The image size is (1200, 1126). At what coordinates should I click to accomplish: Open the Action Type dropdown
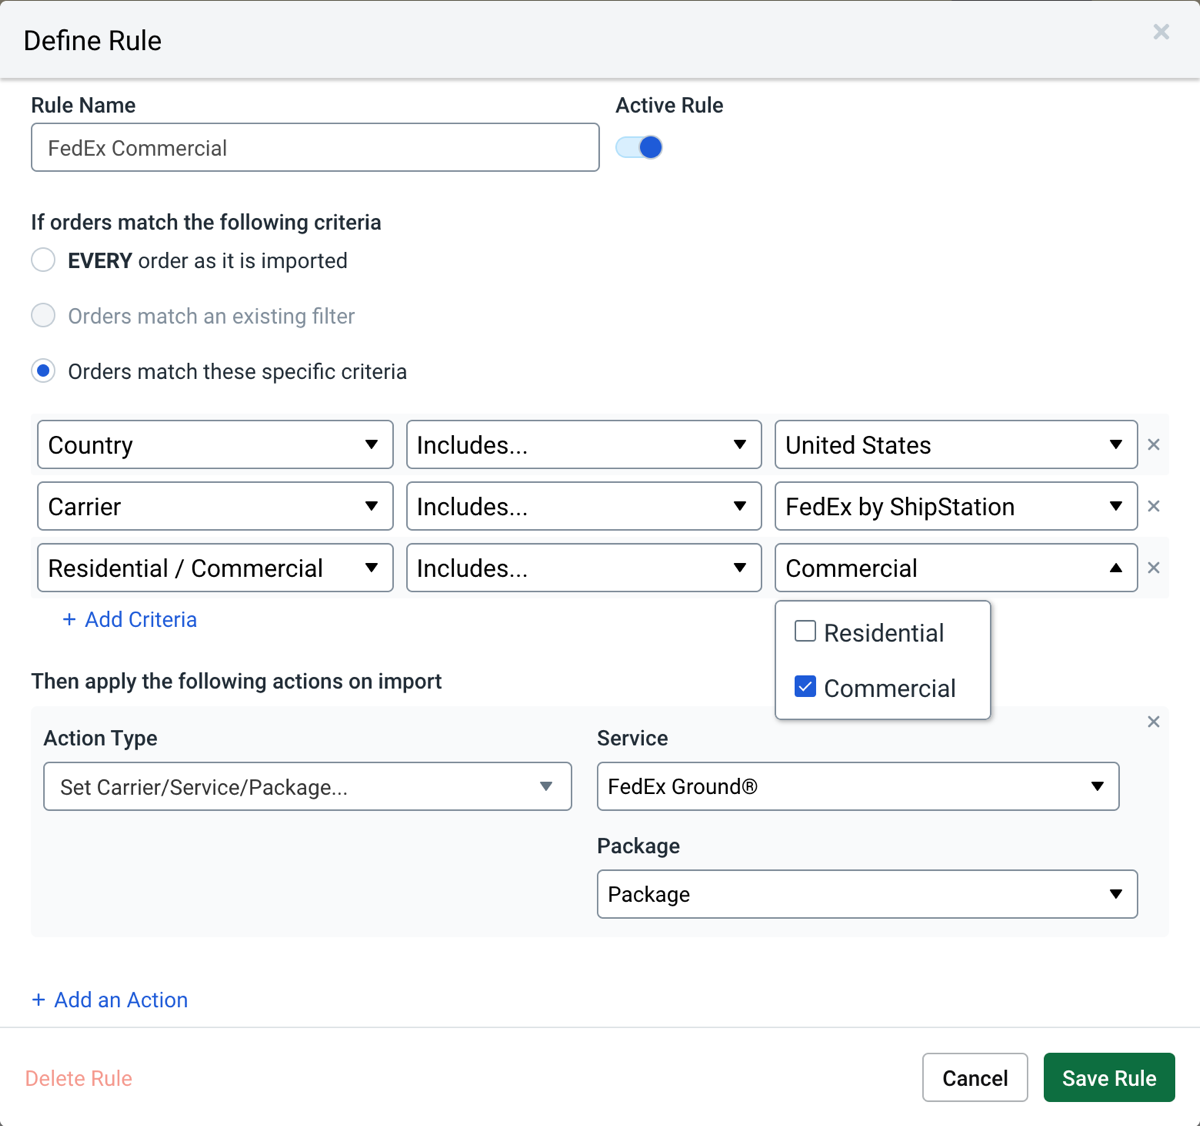[x=307, y=787]
